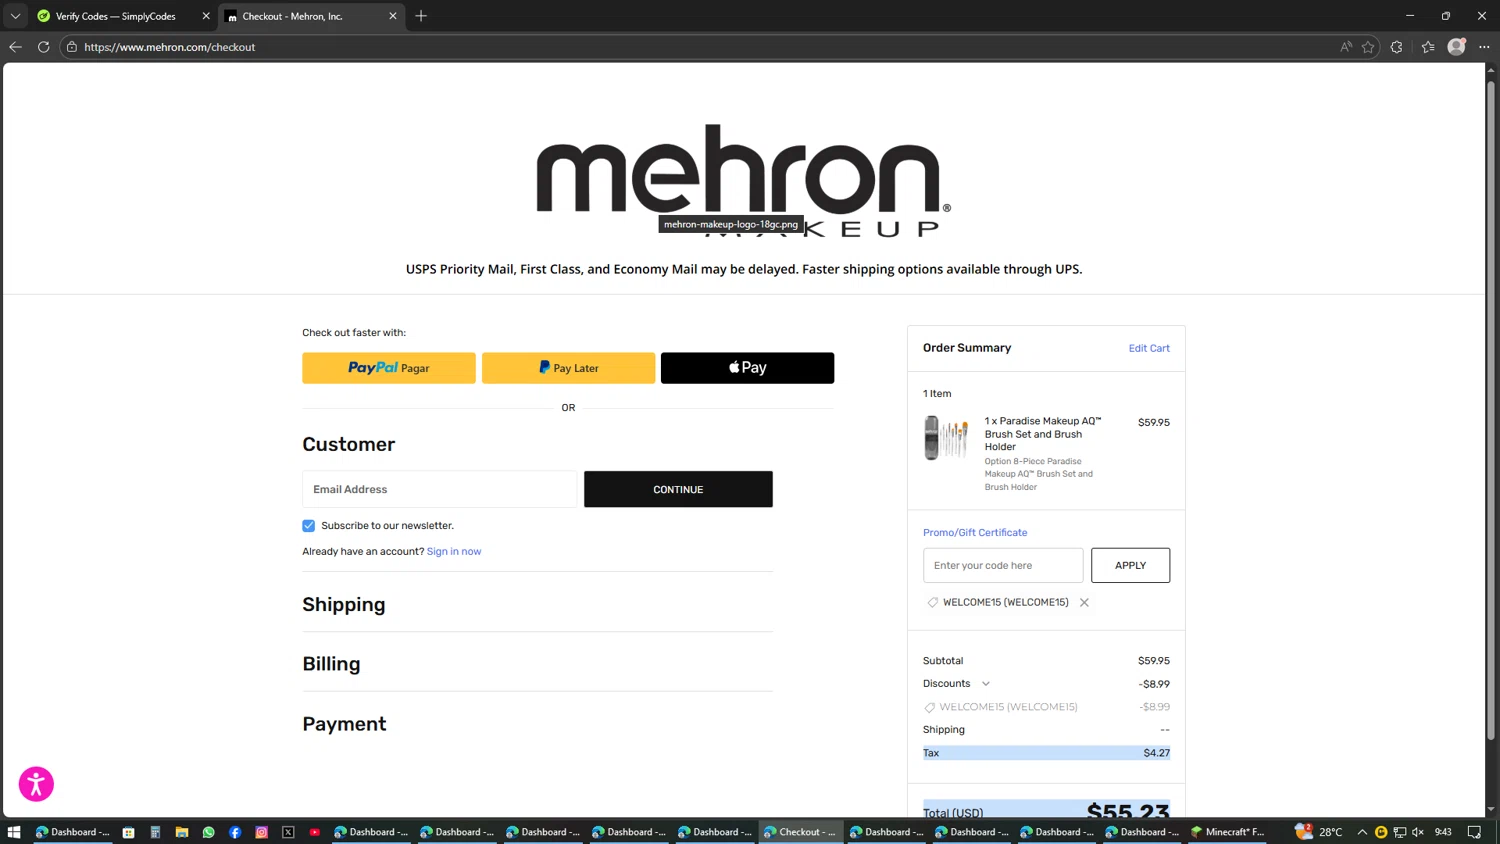Image resolution: width=1500 pixels, height=844 pixels.
Task: Check out with Apple Pay
Action: tap(747, 368)
